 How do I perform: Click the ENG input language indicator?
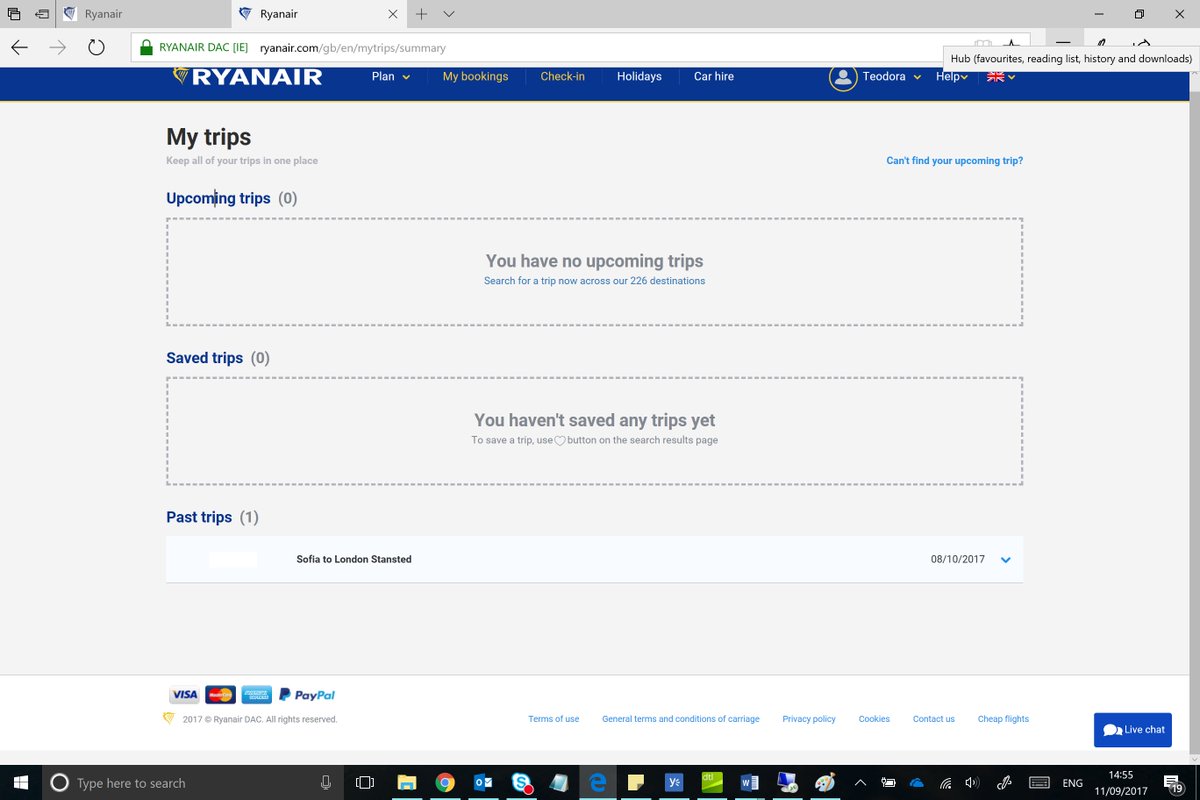1072,783
